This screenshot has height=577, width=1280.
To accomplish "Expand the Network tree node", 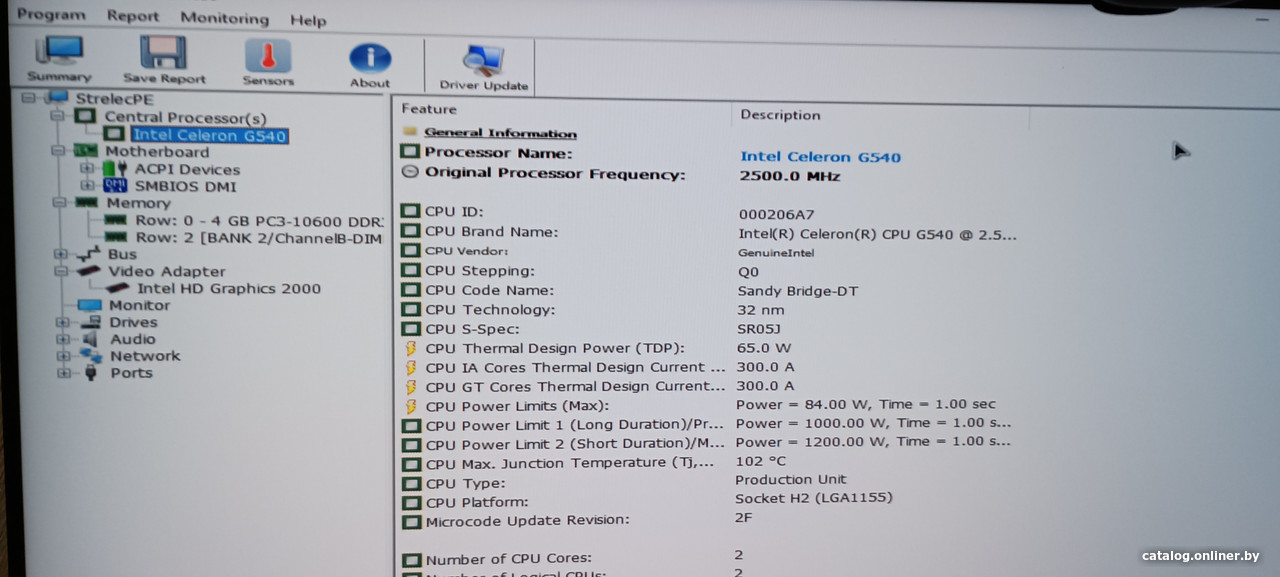I will click(x=63, y=357).
